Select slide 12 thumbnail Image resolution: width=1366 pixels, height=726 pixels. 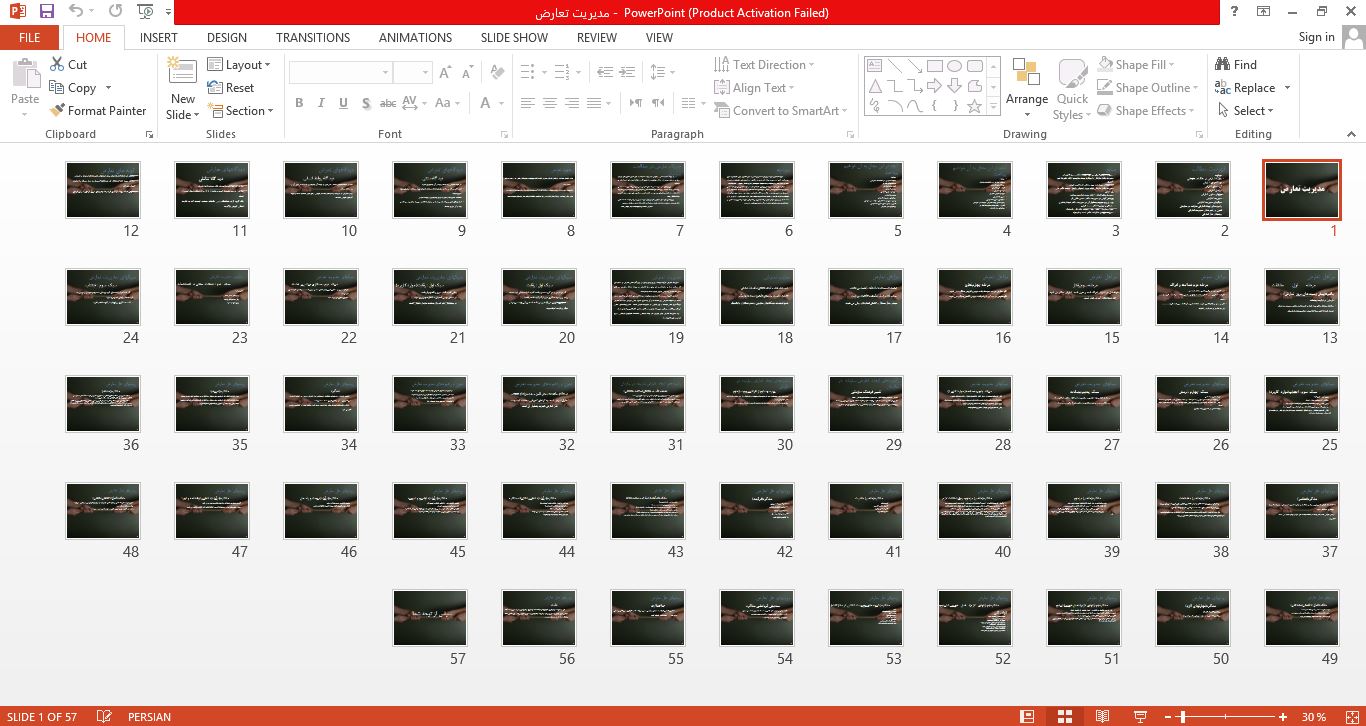103,189
